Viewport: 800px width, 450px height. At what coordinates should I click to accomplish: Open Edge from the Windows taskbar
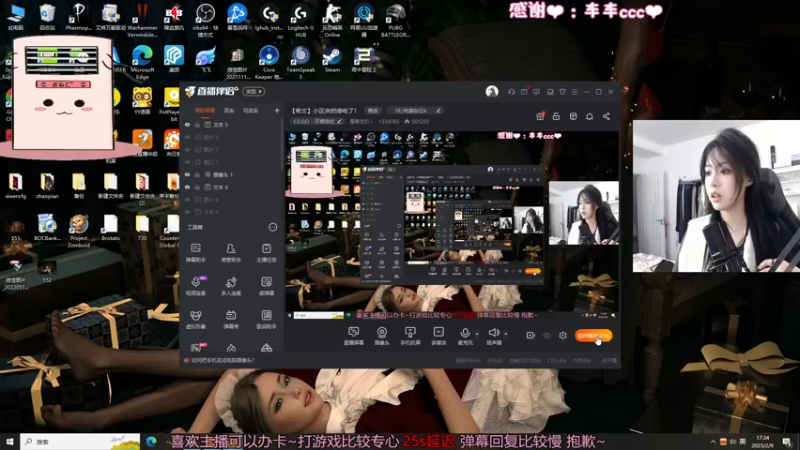click(151, 441)
